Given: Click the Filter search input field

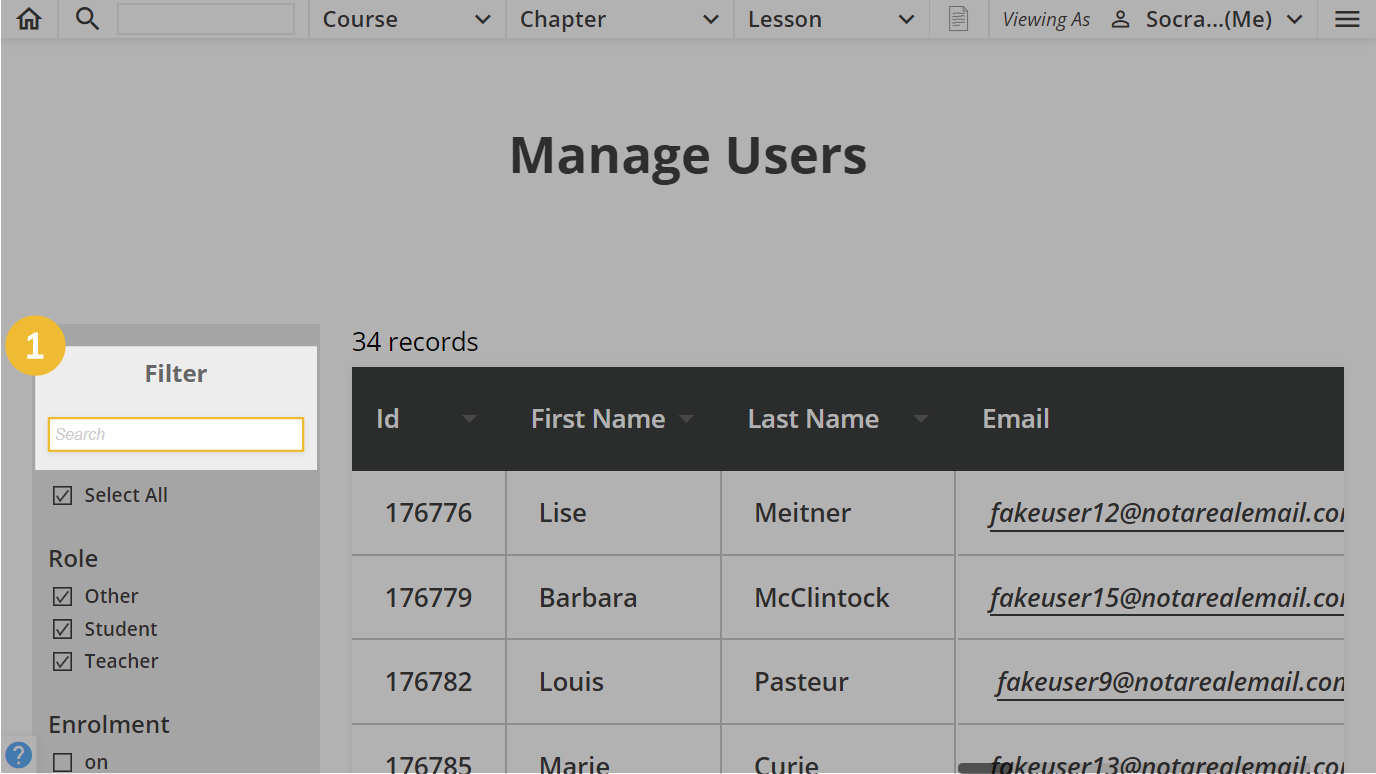Looking at the screenshot, I should point(176,434).
